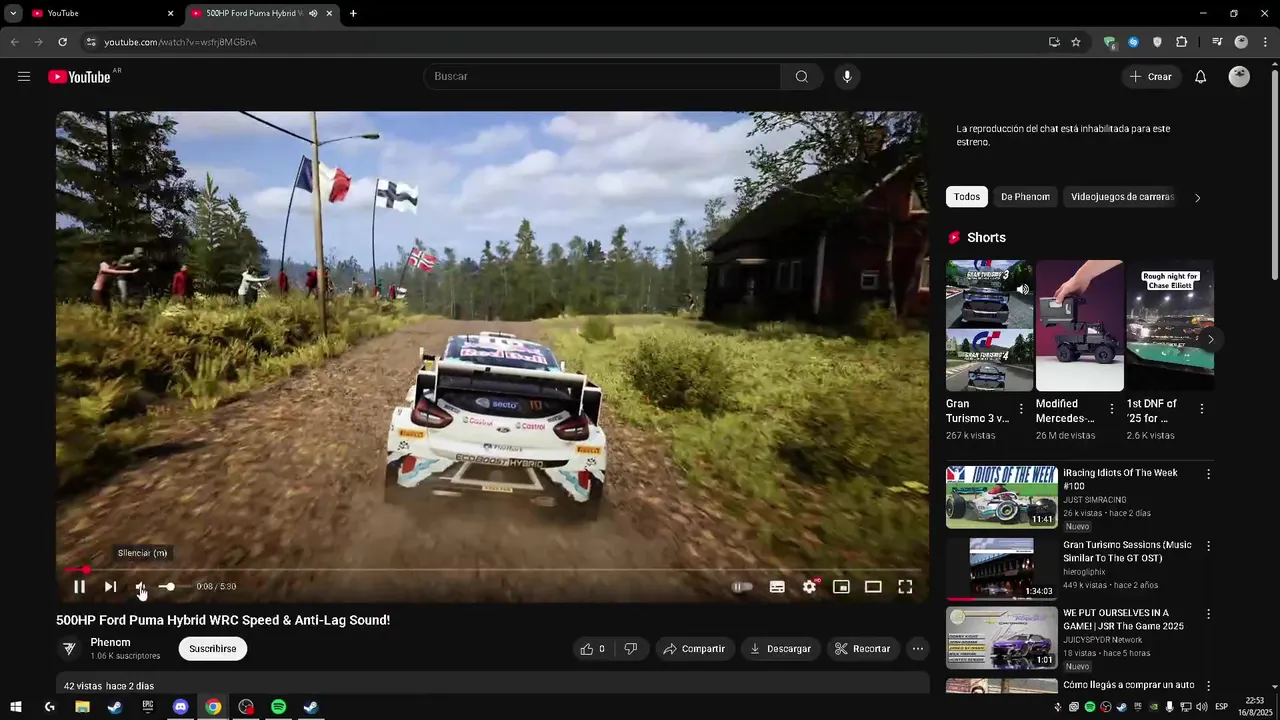The image size is (1280, 720).
Task: Open the tab search dropdown arrow
Action: pyautogui.click(x=13, y=13)
